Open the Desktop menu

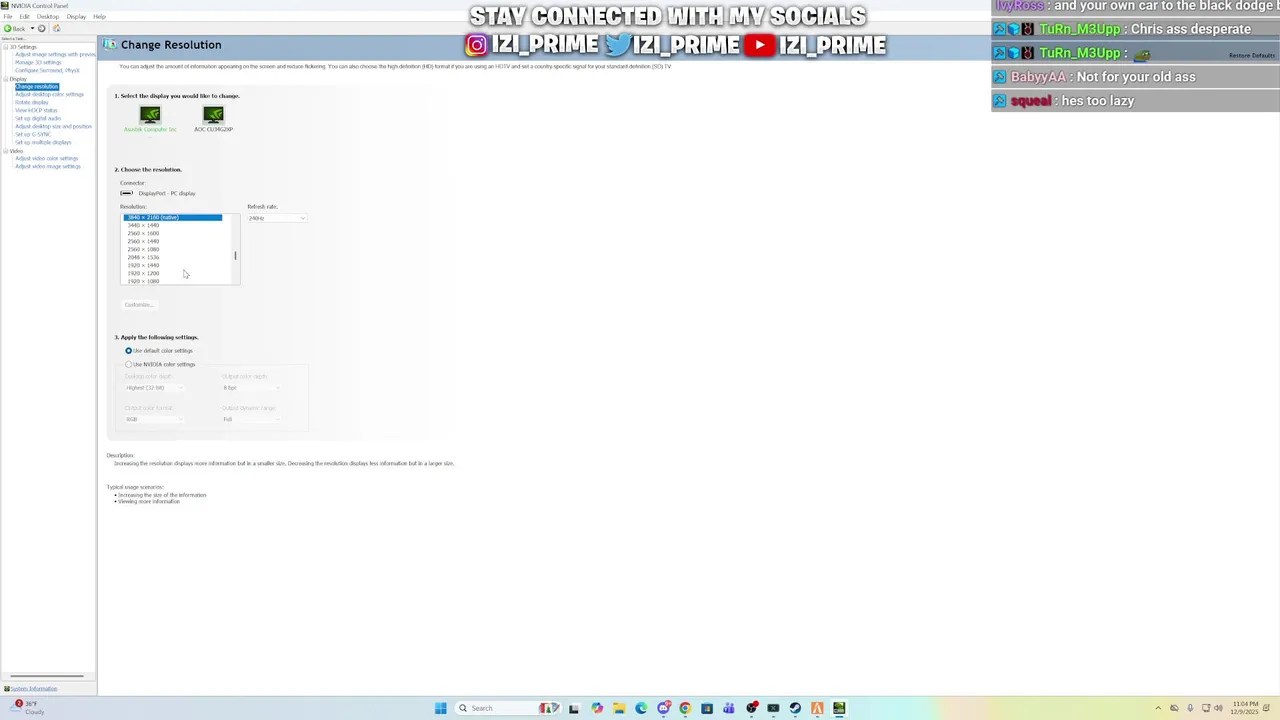pyautogui.click(x=47, y=17)
